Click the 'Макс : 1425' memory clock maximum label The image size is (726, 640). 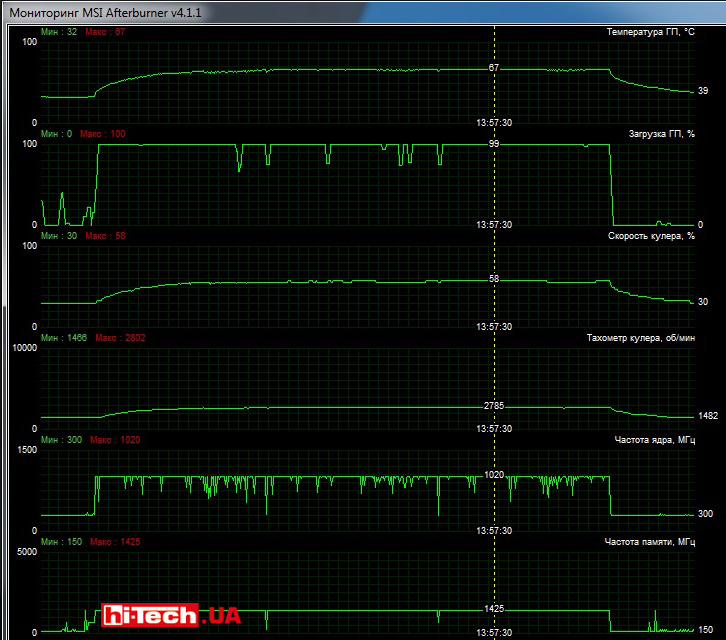pyautogui.click(x=115, y=542)
